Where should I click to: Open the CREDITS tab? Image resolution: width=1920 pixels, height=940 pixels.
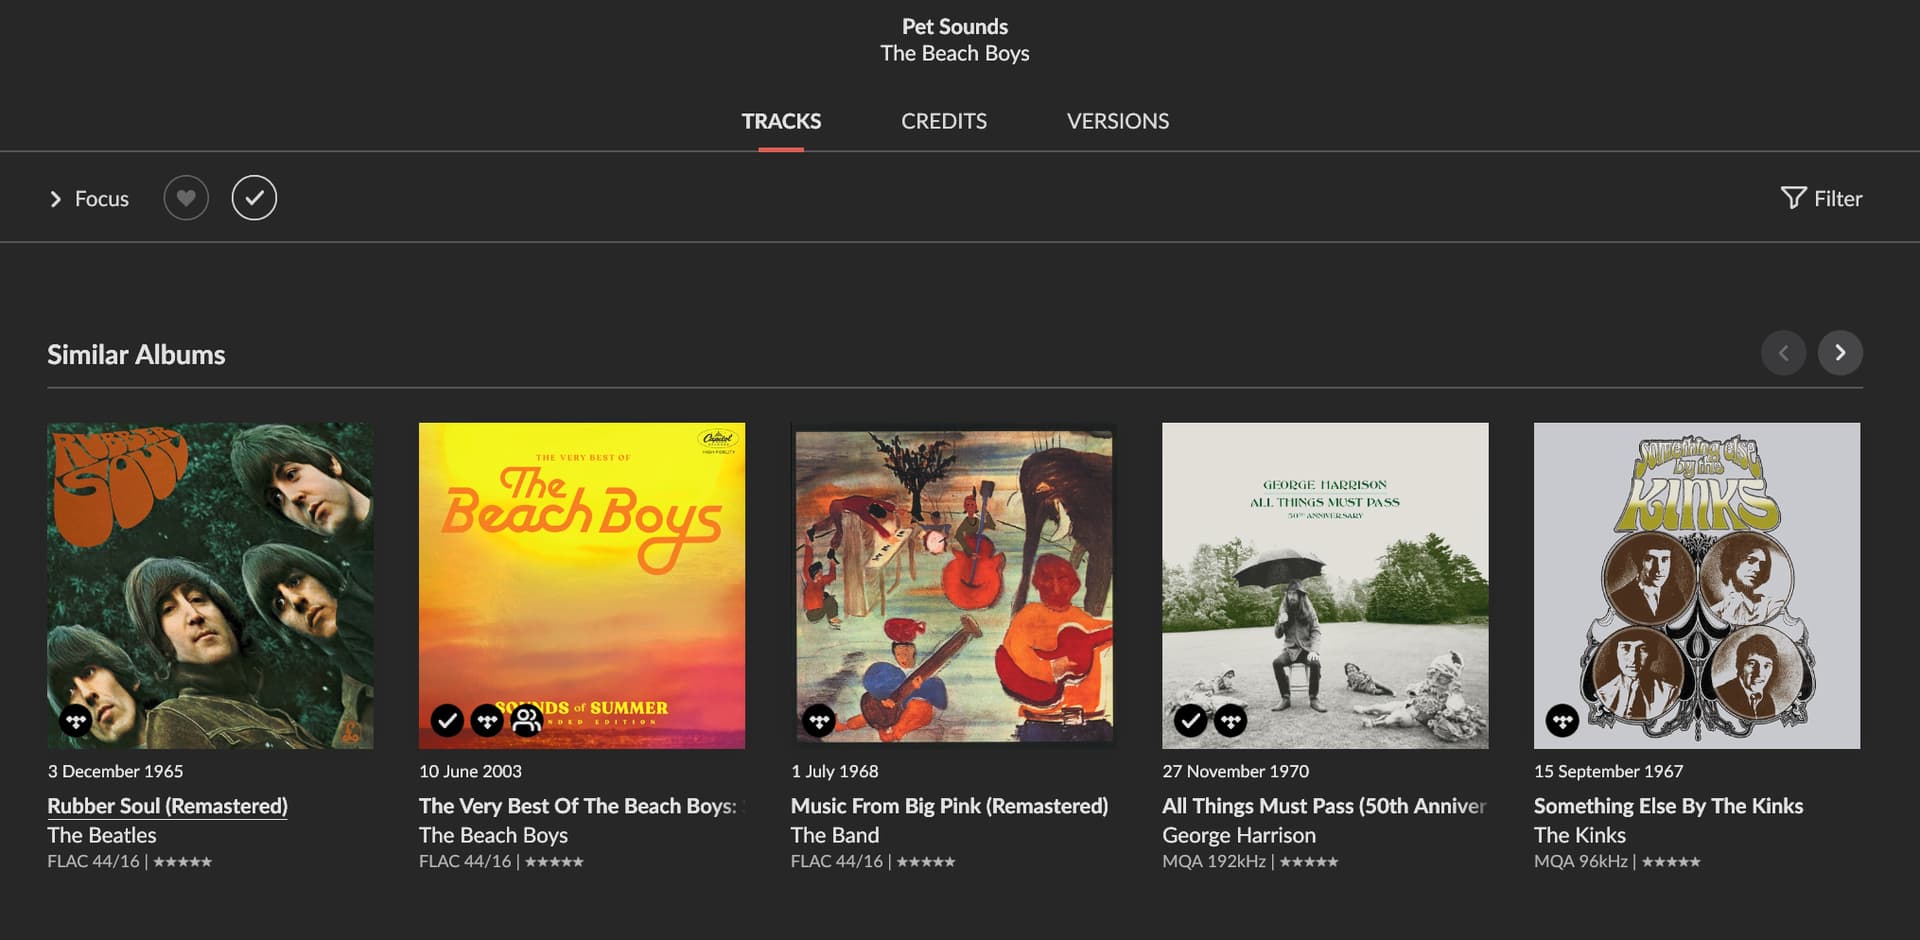point(943,121)
